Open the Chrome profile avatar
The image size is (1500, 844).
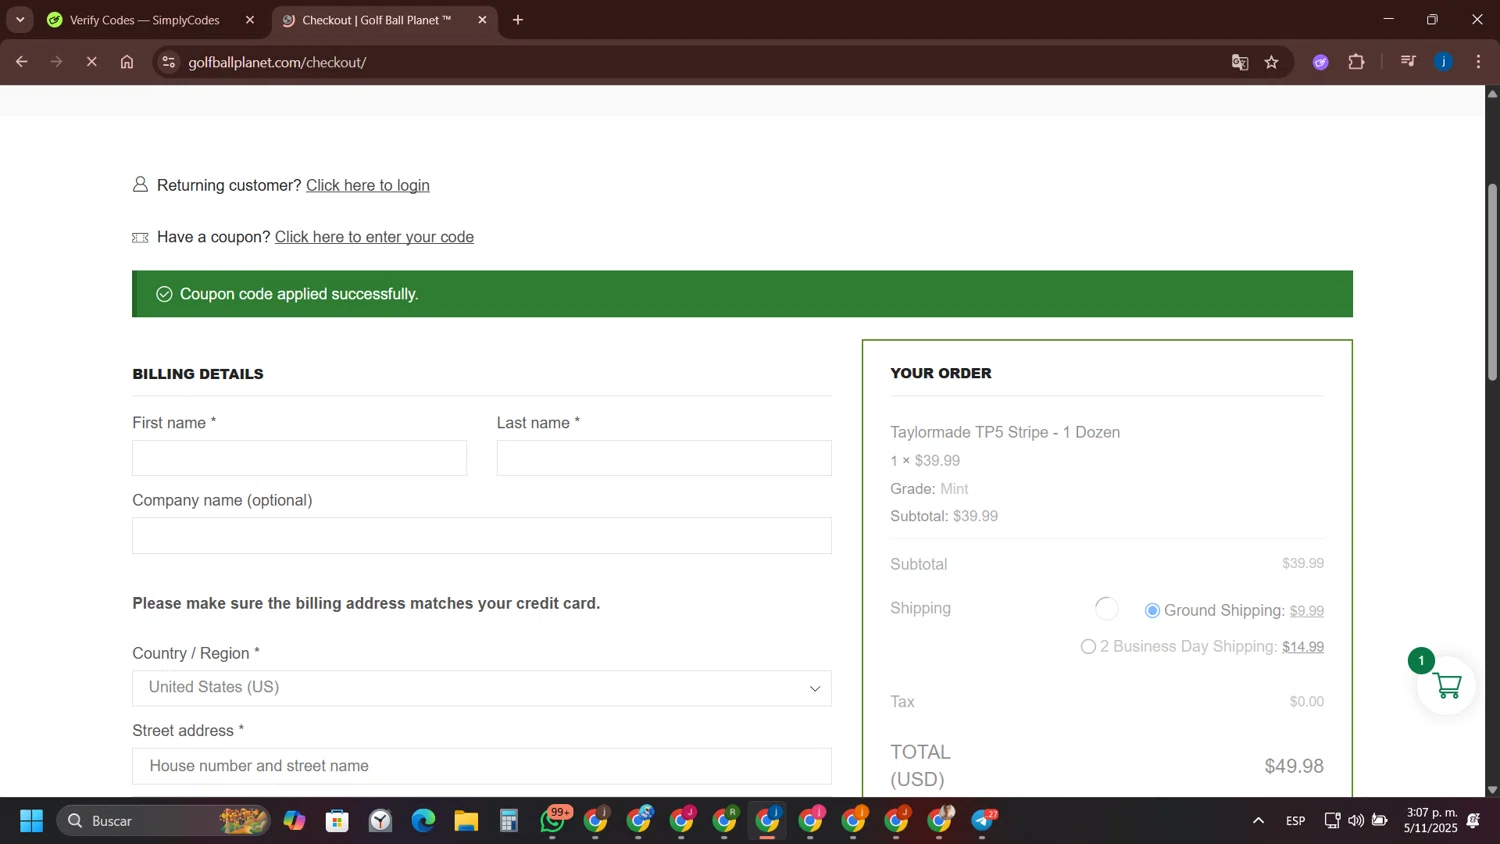pyautogui.click(x=1444, y=62)
